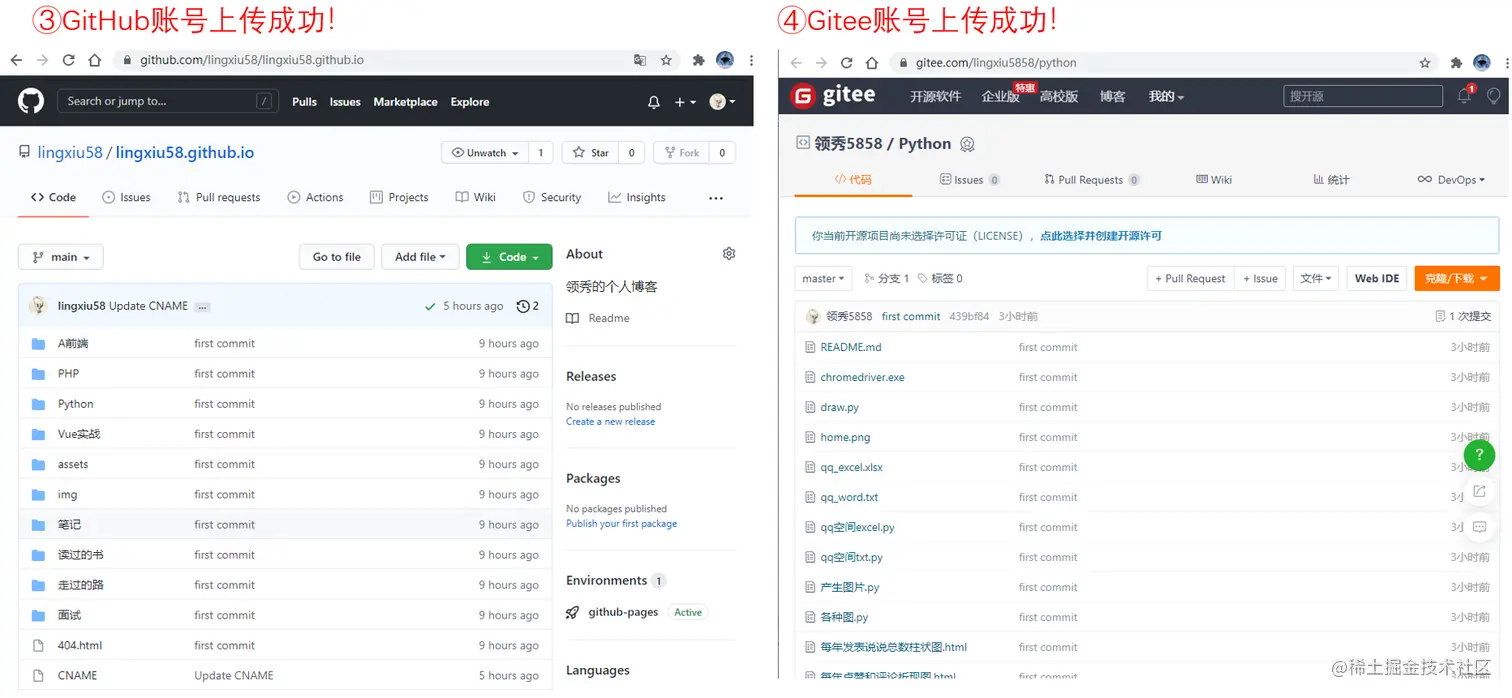Click Create a new release link

click(610, 422)
